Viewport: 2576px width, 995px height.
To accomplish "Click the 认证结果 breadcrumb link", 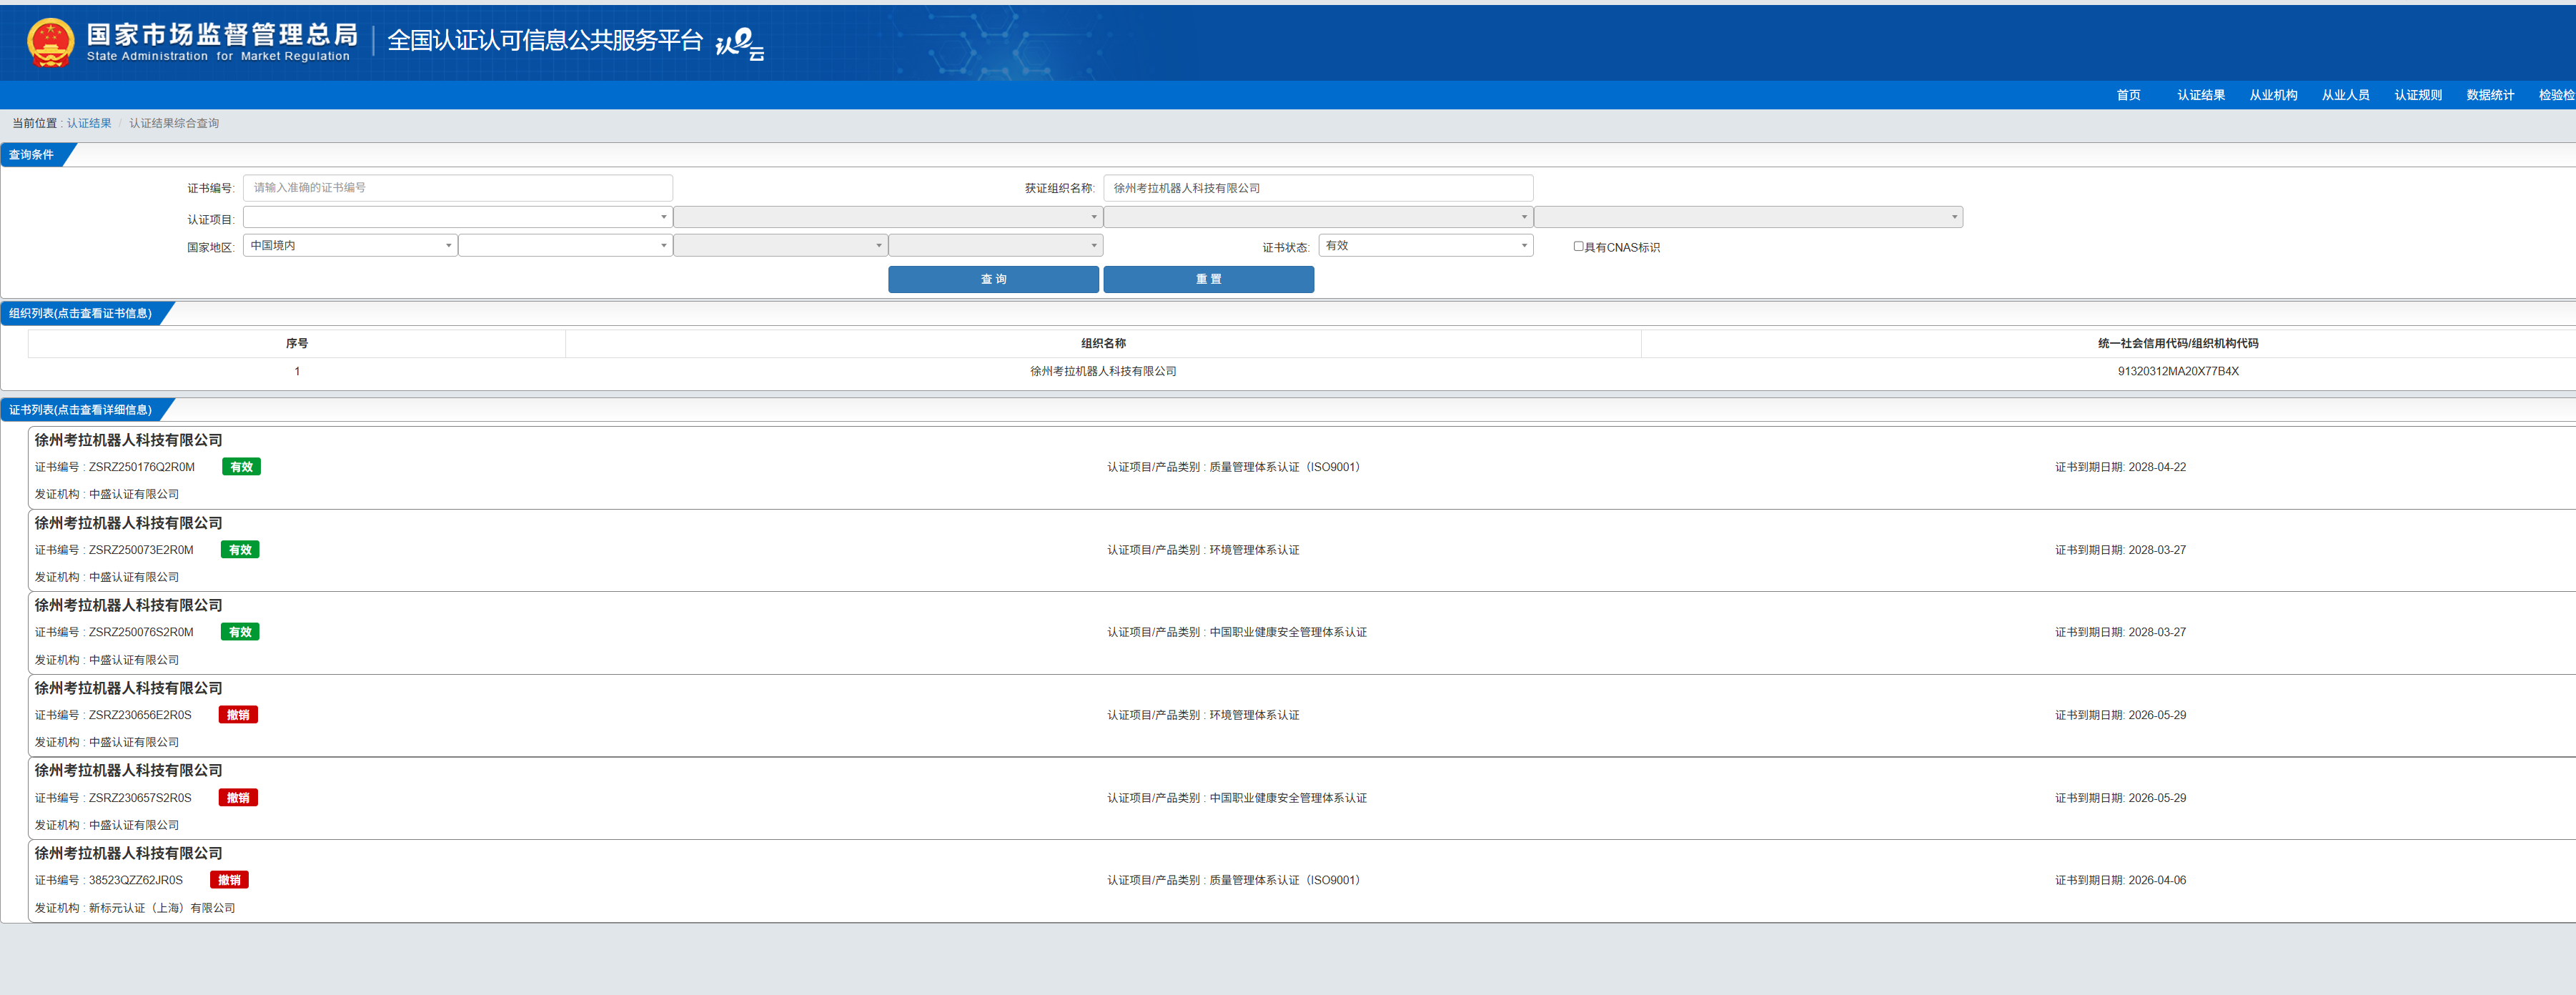I will click(x=89, y=123).
